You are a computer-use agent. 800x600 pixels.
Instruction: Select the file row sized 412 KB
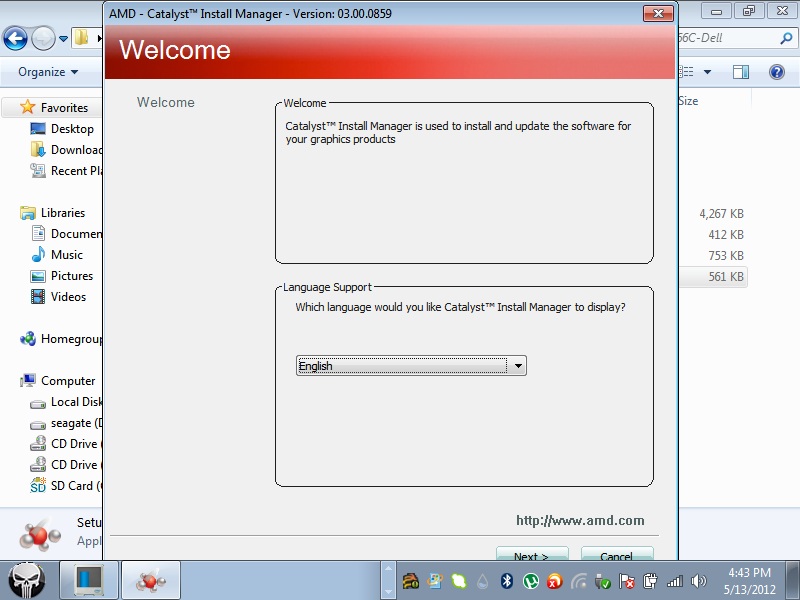tap(713, 235)
